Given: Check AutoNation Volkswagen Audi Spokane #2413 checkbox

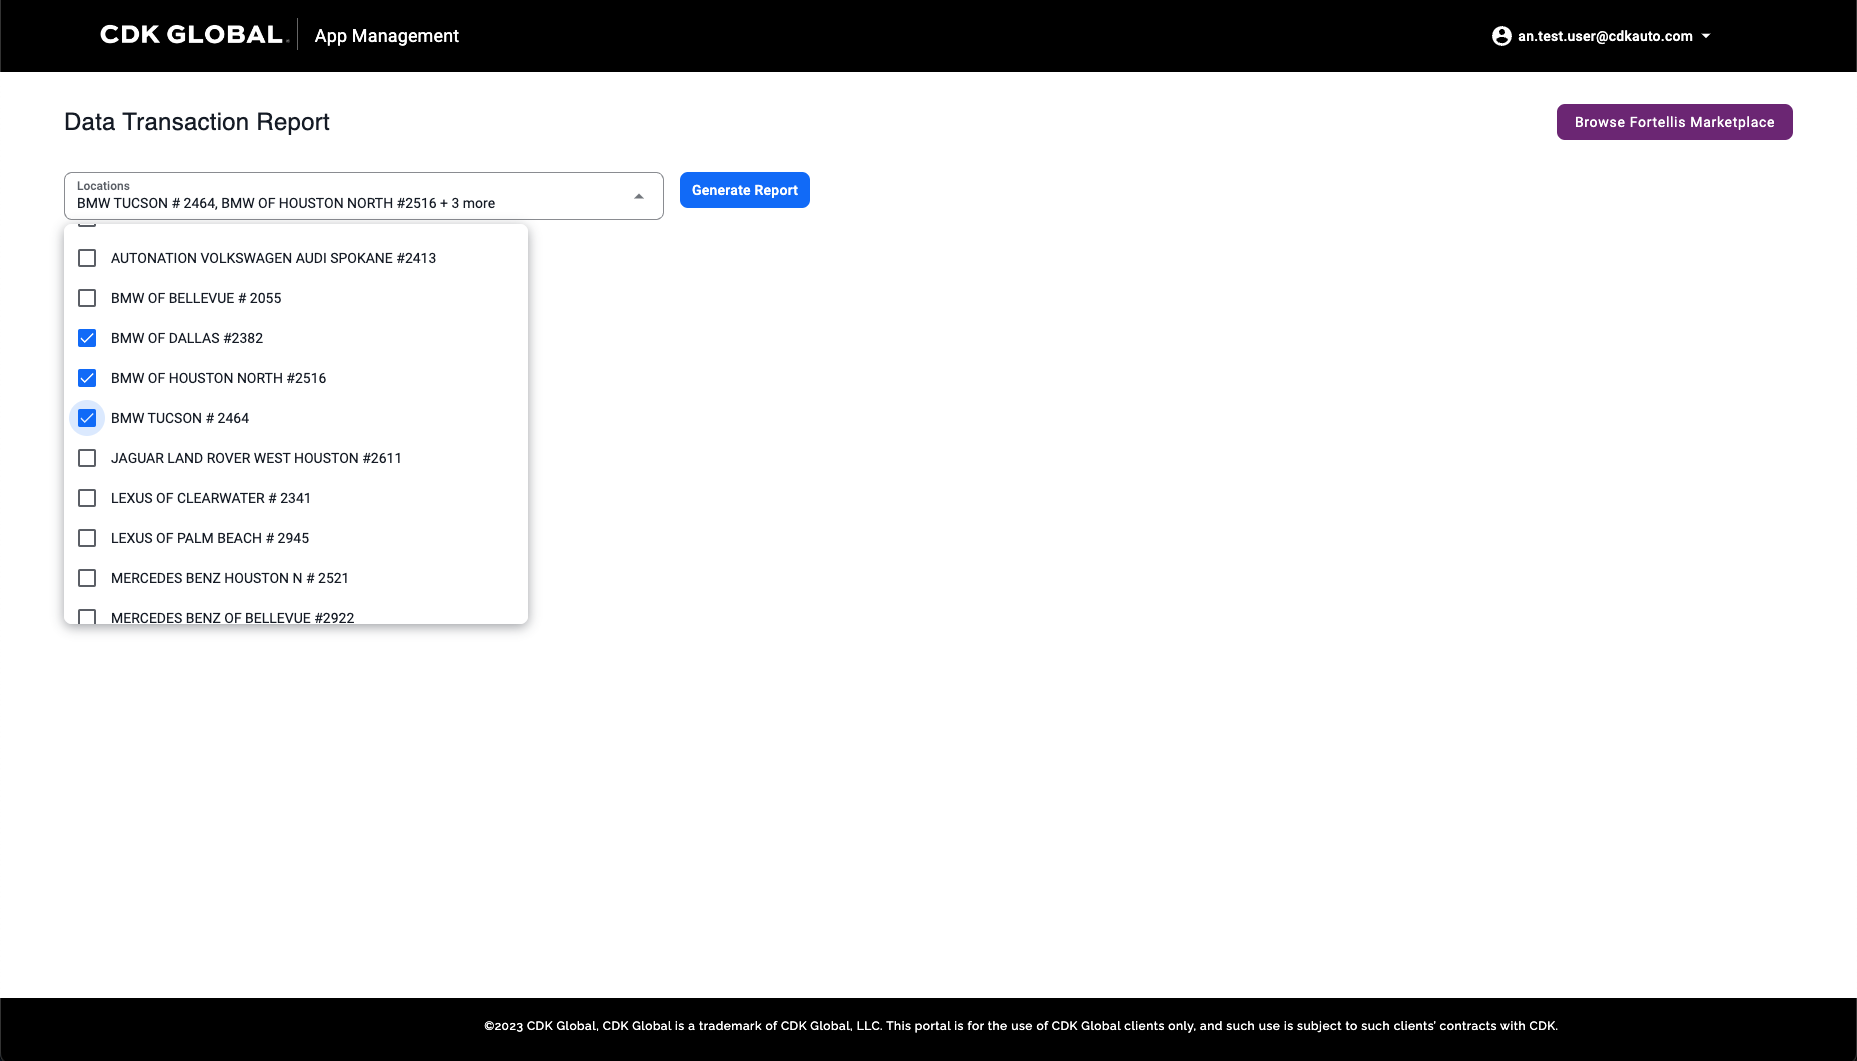Looking at the screenshot, I should tap(87, 258).
